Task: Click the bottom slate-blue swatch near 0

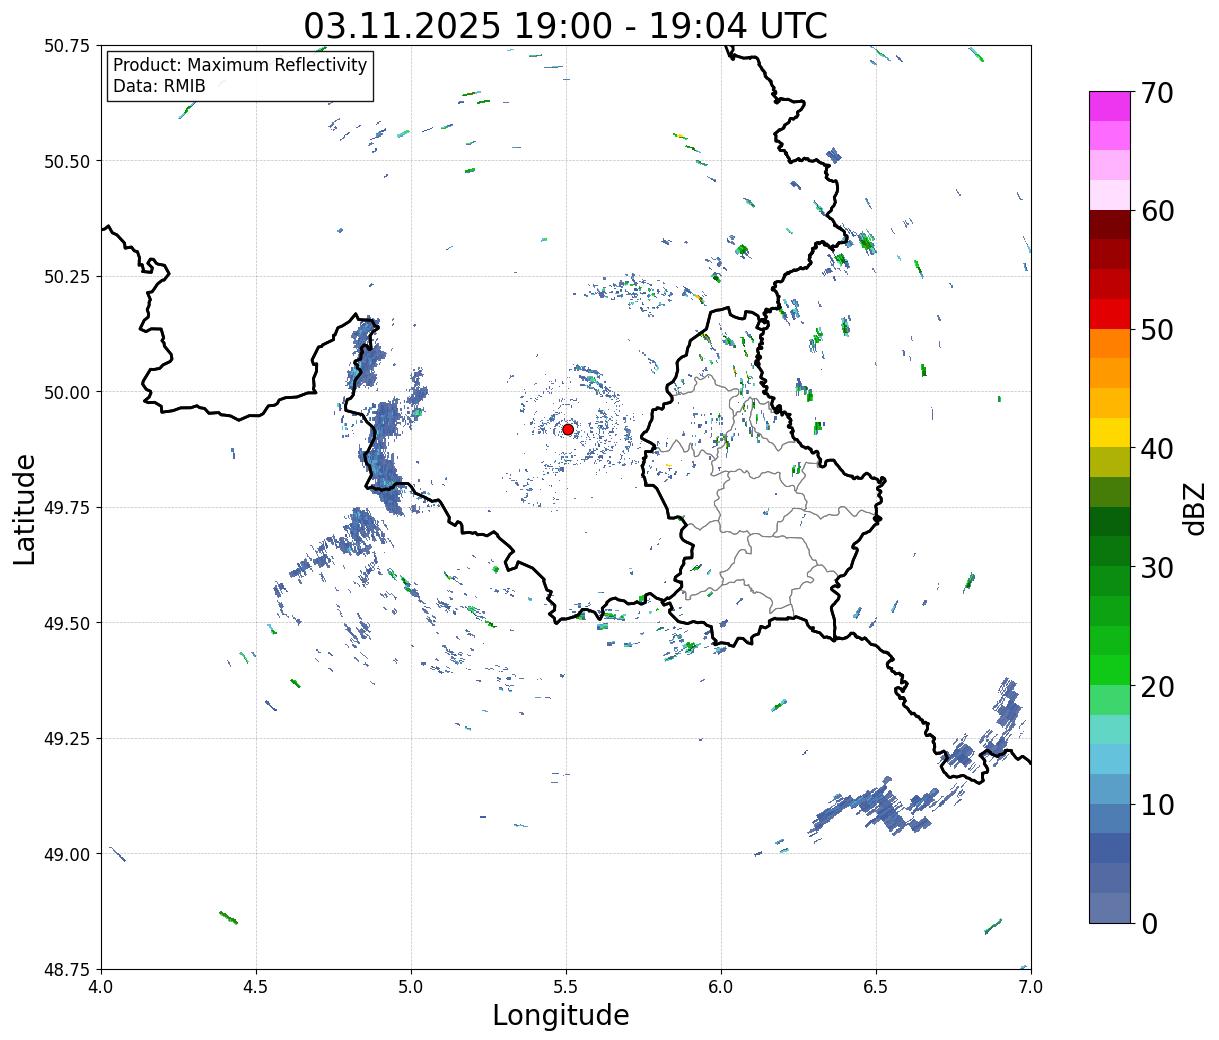Action: coord(1110,907)
